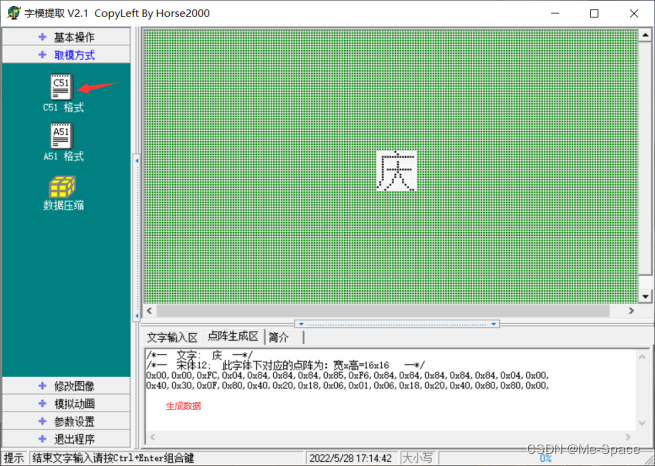Click the 数据压缩 cube icon
Image resolution: width=655 pixels, height=466 pixels.
(x=62, y=187)
